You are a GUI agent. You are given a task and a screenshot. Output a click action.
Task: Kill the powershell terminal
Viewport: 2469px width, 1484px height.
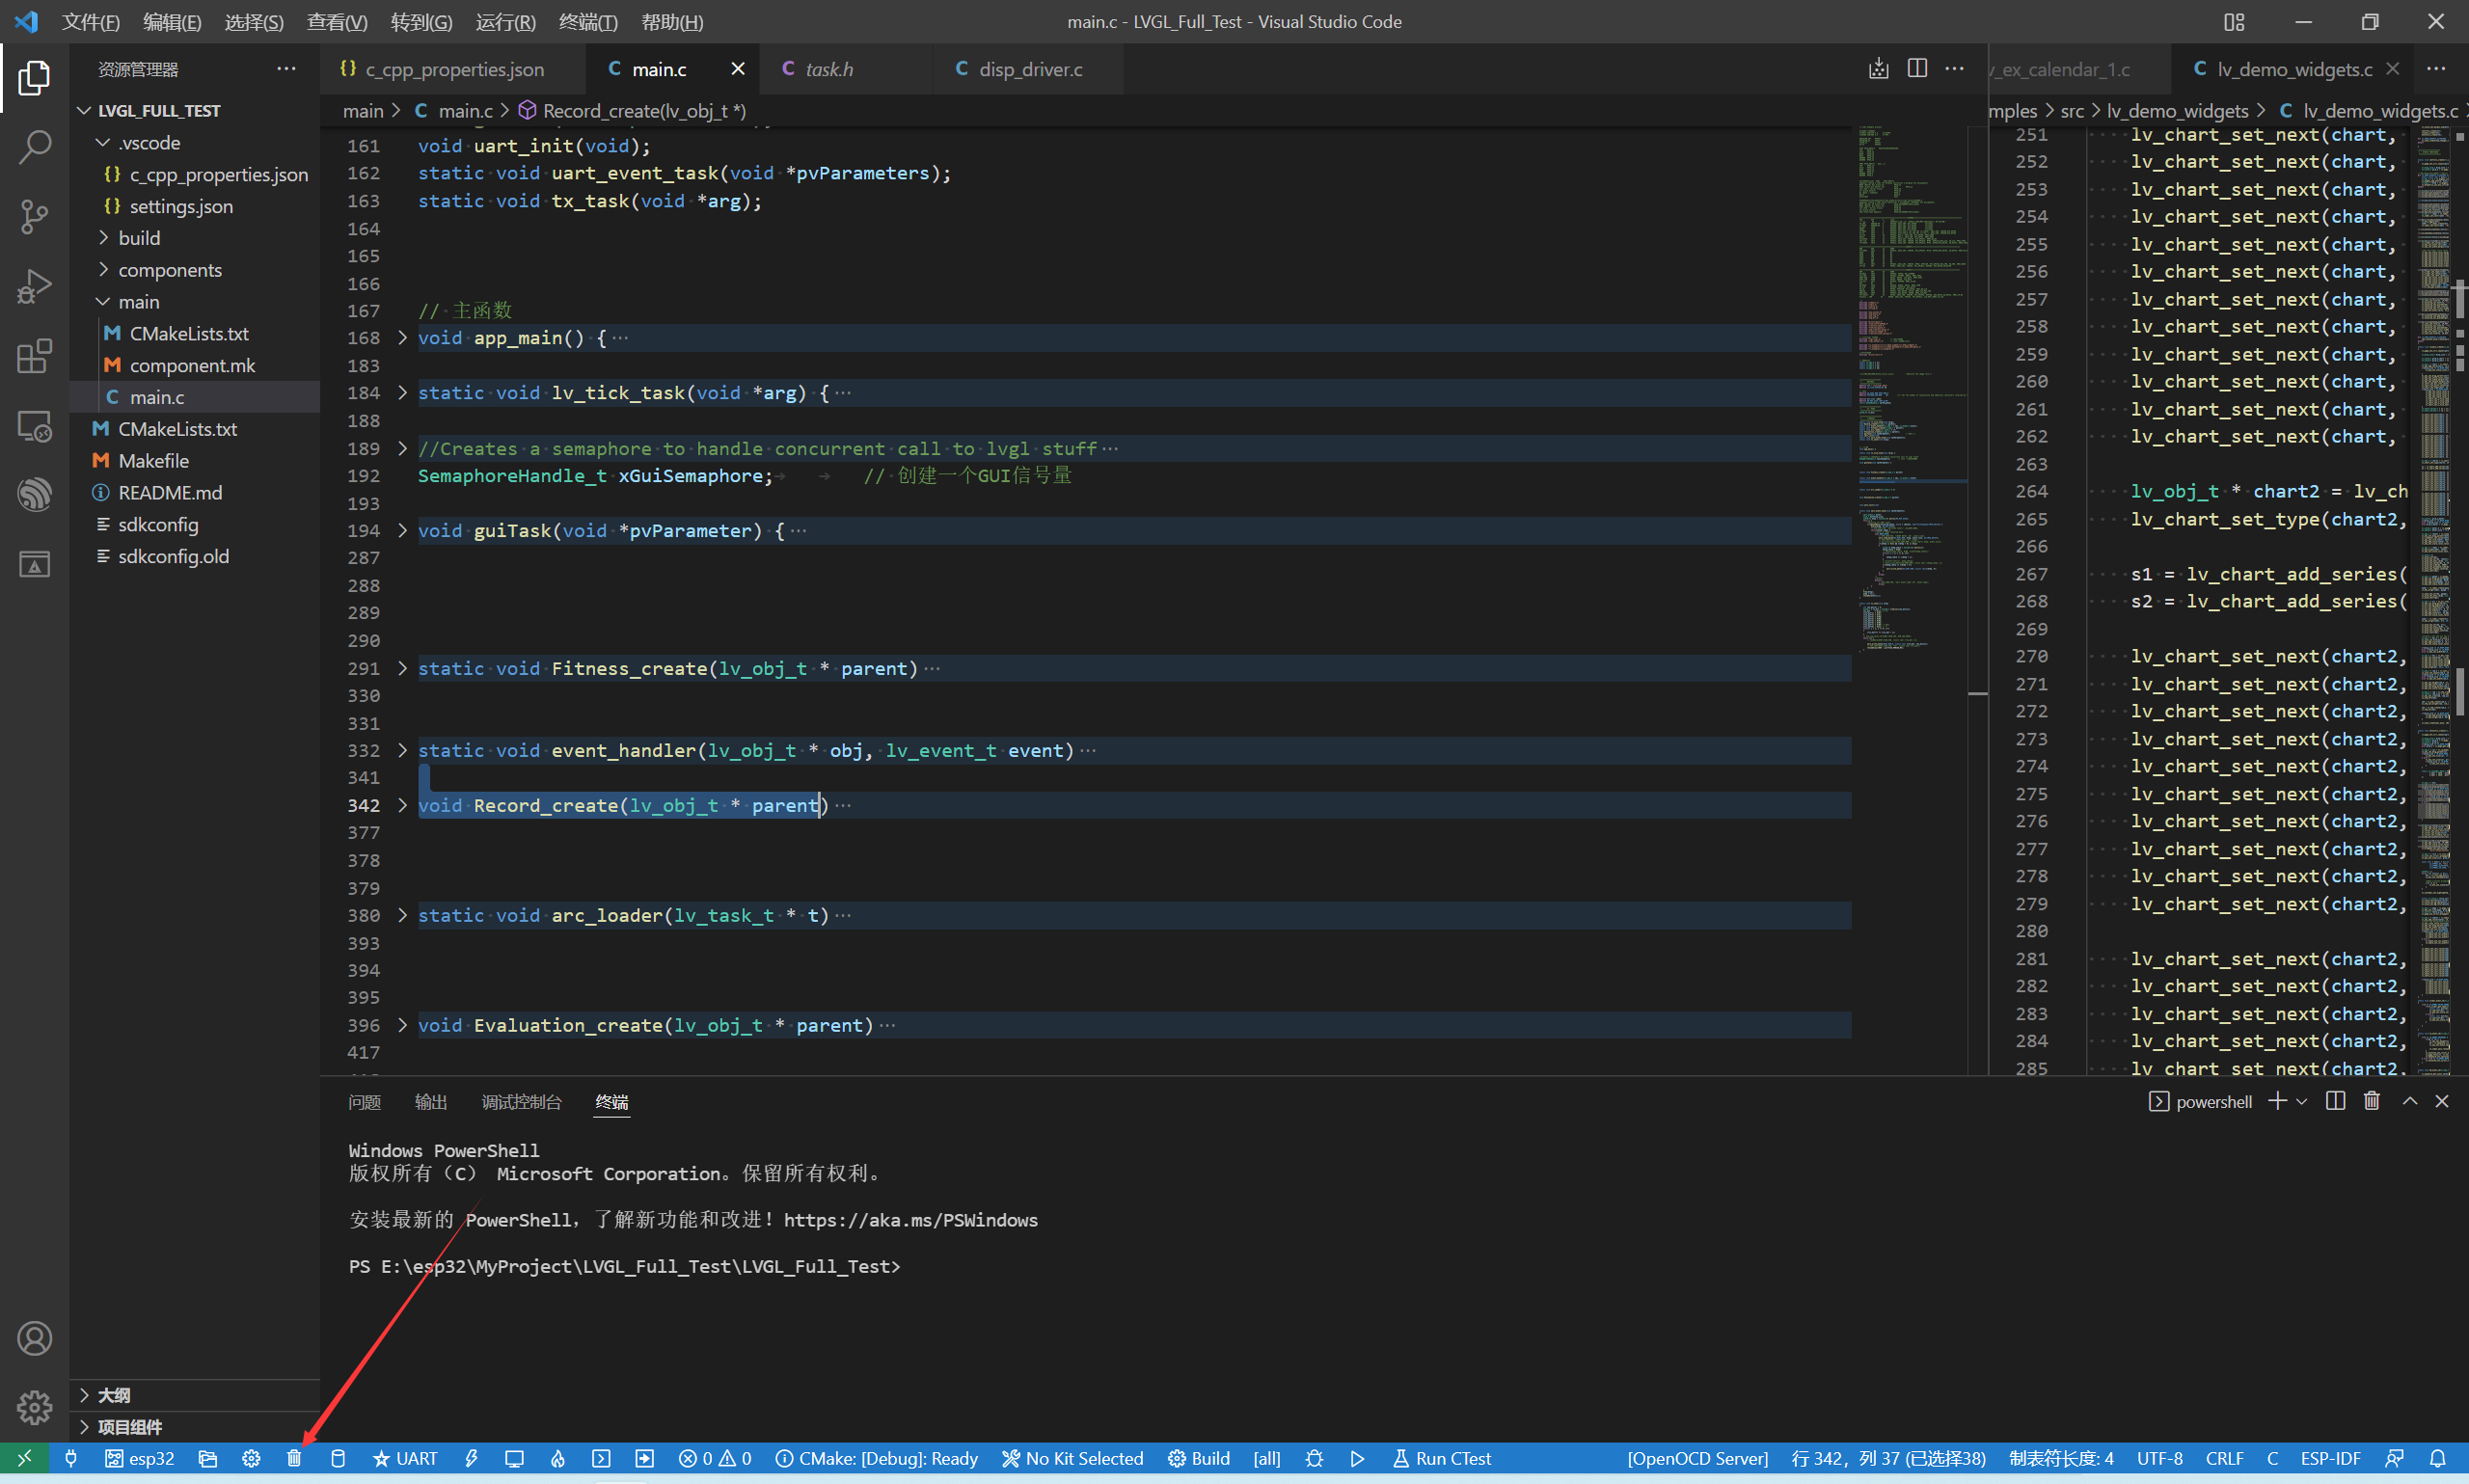point(2371,1101)
